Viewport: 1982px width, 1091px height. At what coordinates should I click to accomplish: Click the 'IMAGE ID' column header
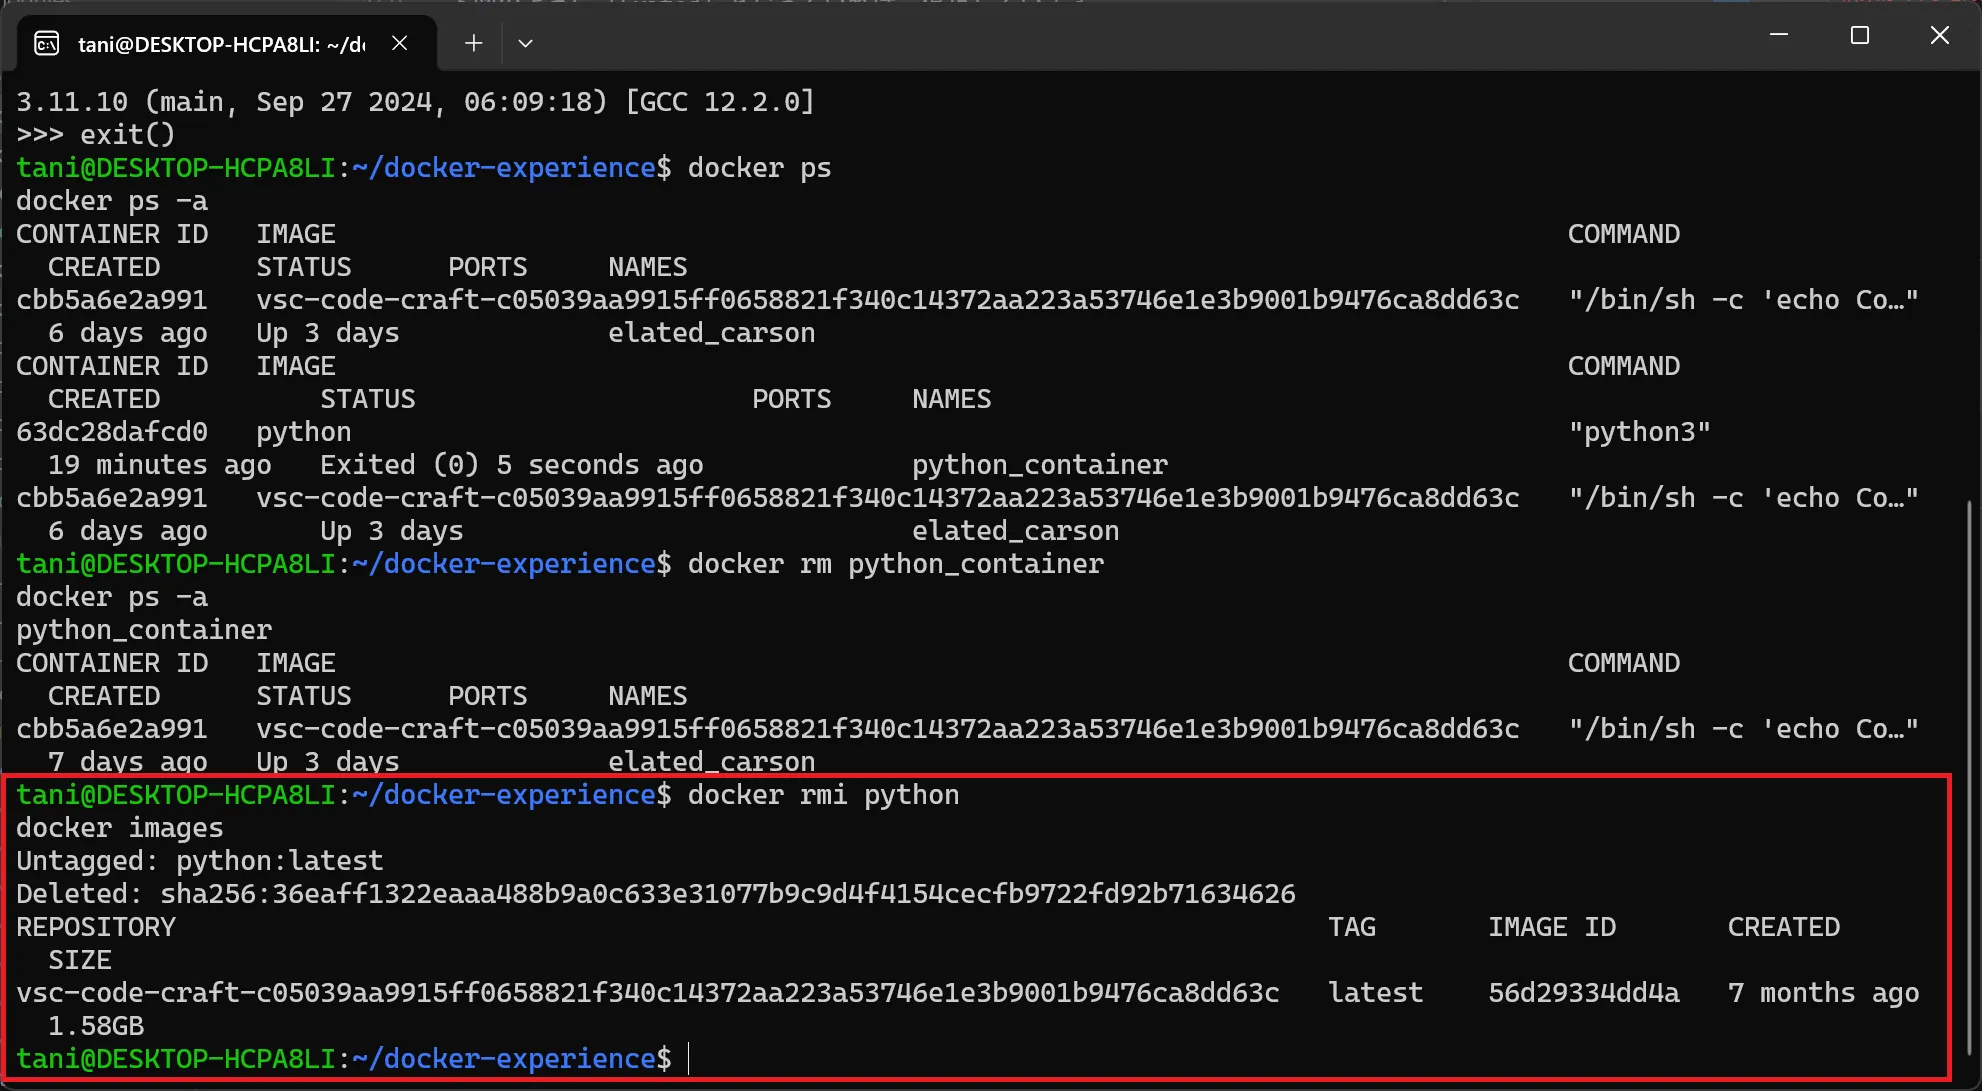point(1552,927)
